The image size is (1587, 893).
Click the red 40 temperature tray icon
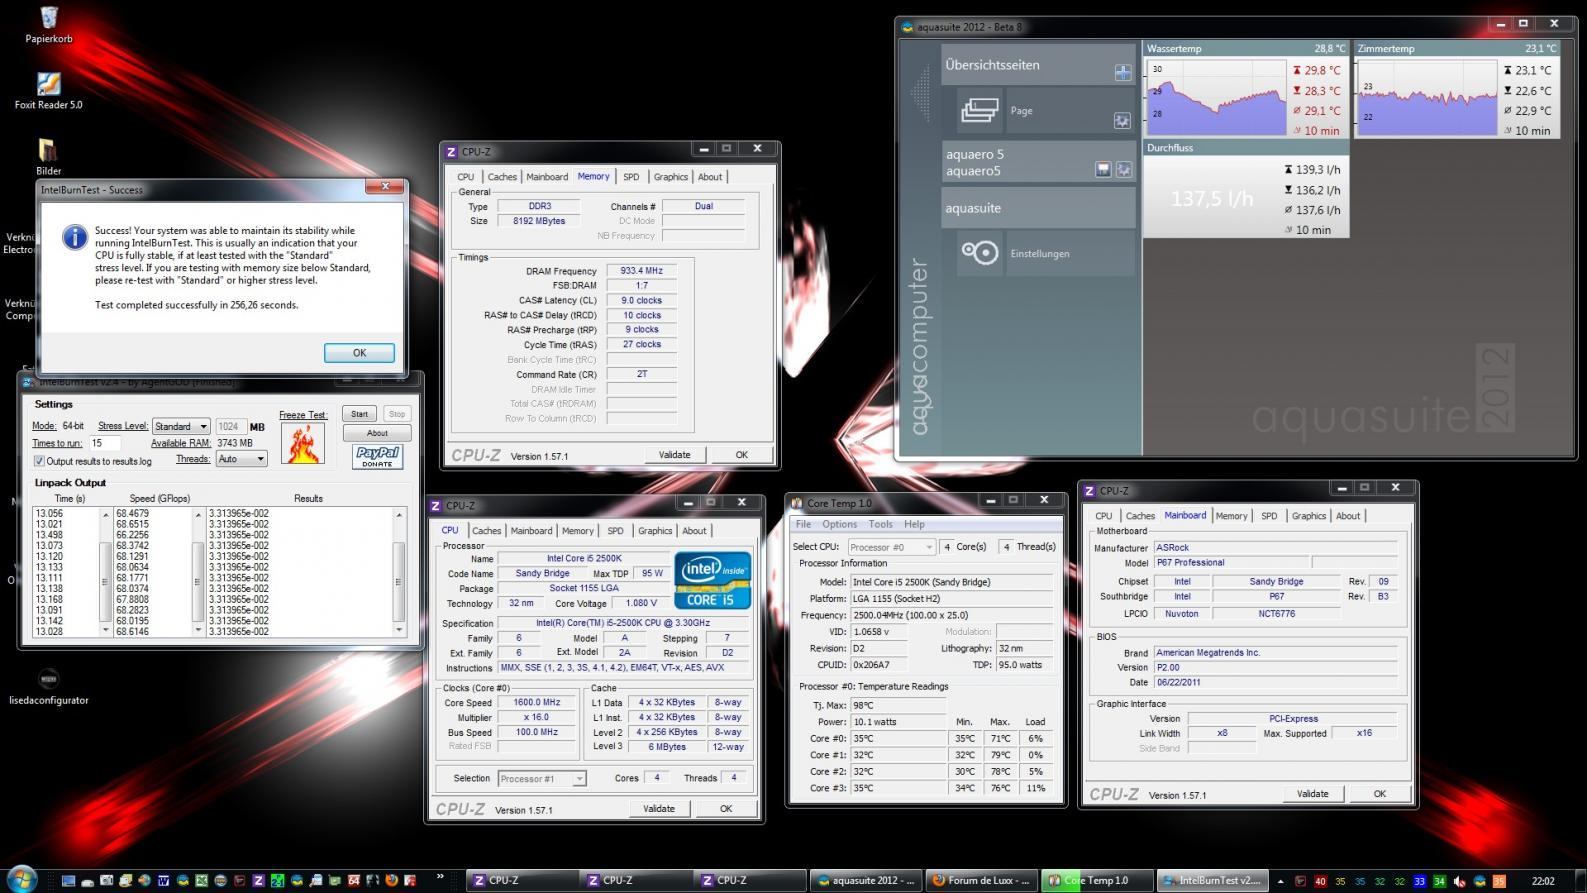(x=1320, y=881)
